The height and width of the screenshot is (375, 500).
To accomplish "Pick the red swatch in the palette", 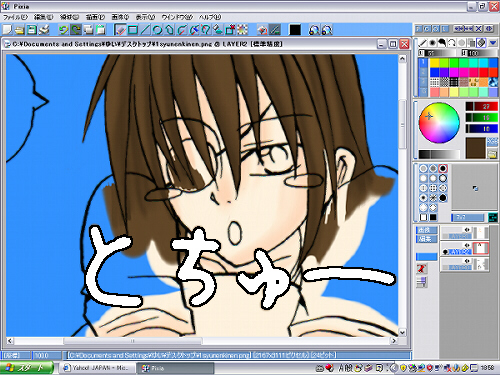I will coord(484,73).
